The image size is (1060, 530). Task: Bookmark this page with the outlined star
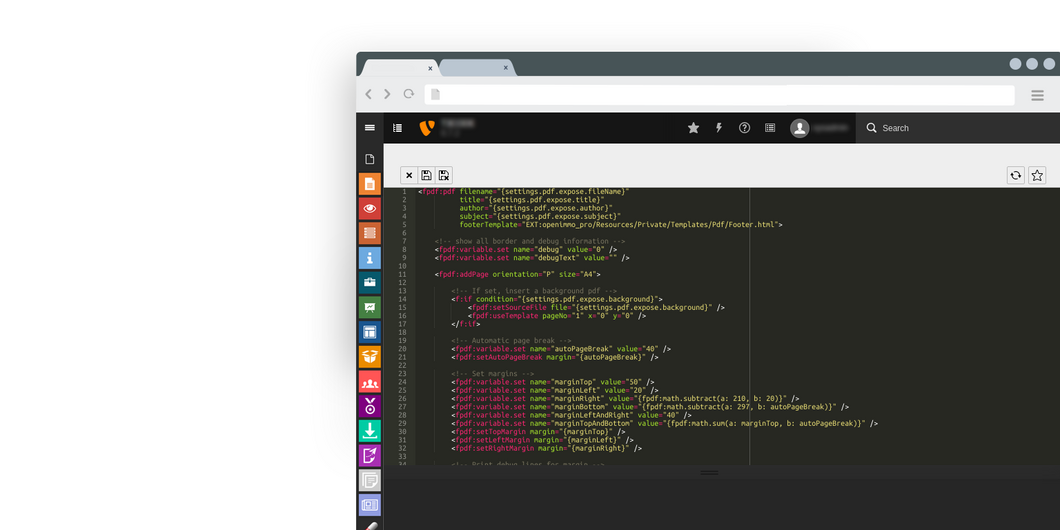click(1037, 176)
